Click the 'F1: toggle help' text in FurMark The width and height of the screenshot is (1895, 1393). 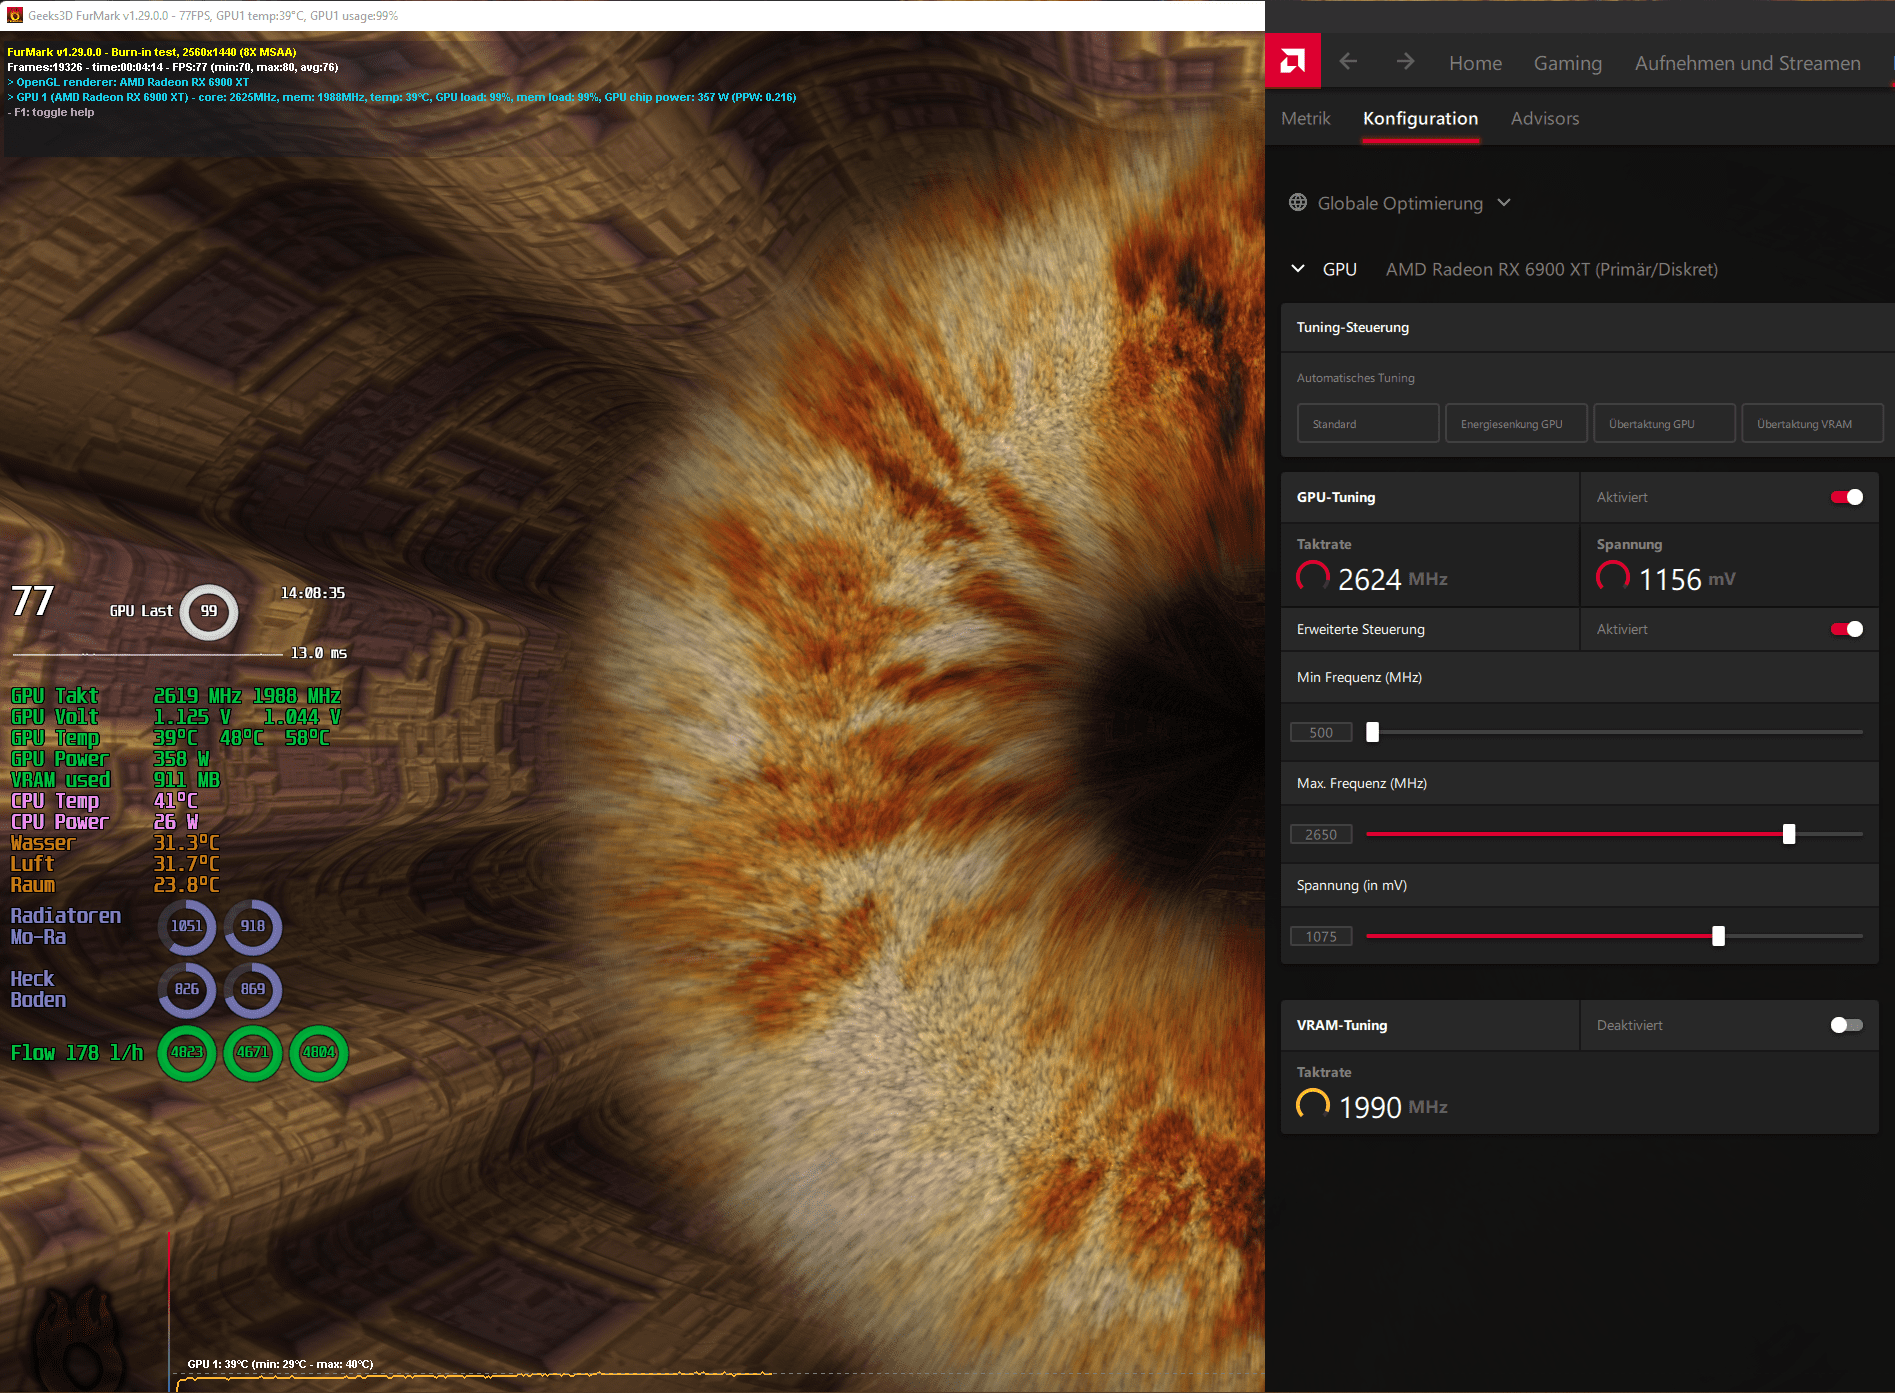(53, 112)
